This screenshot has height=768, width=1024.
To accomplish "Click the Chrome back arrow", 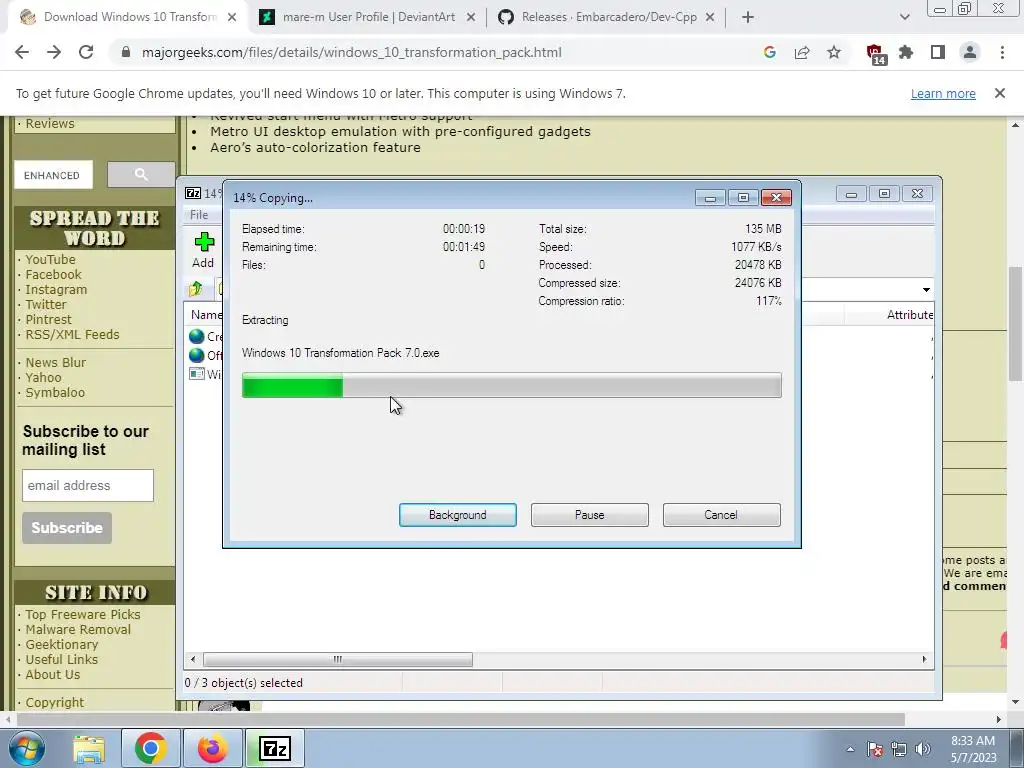I will click(22, 52).
